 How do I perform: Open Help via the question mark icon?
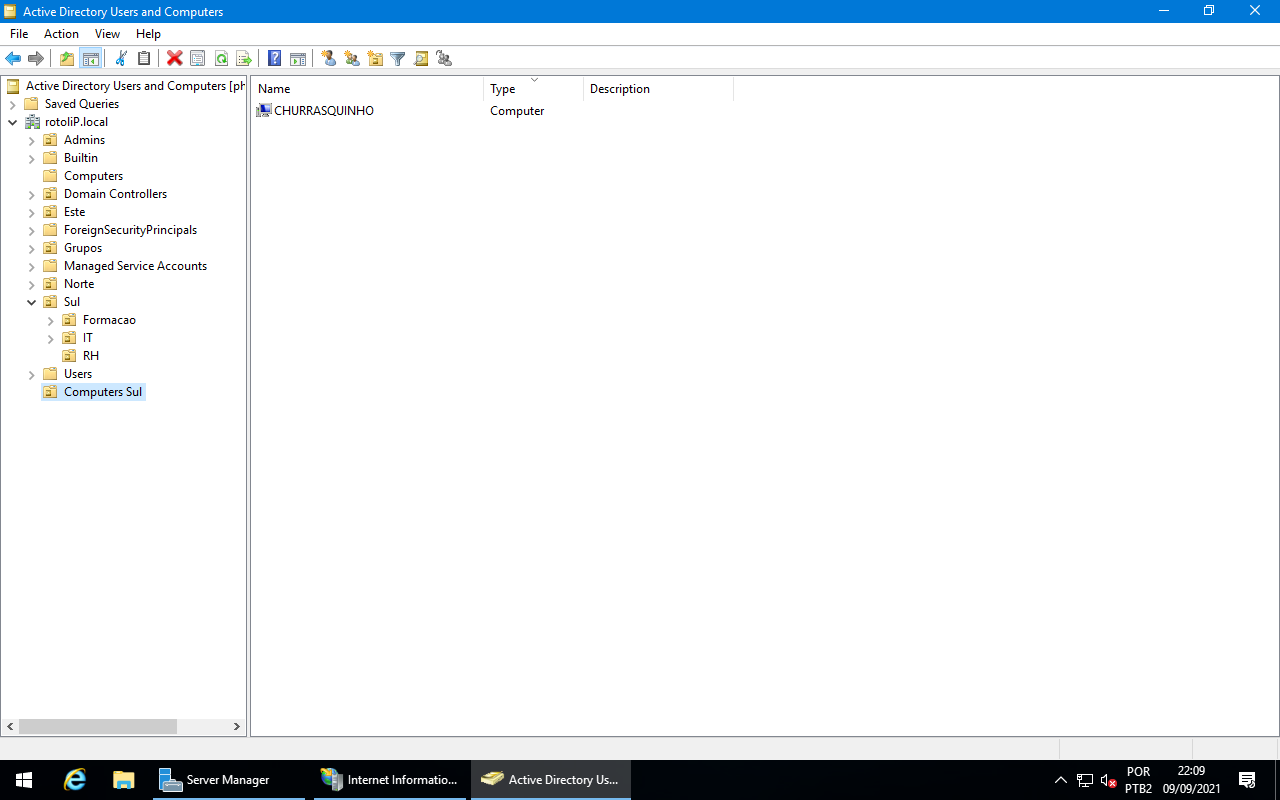click(274, 59)
